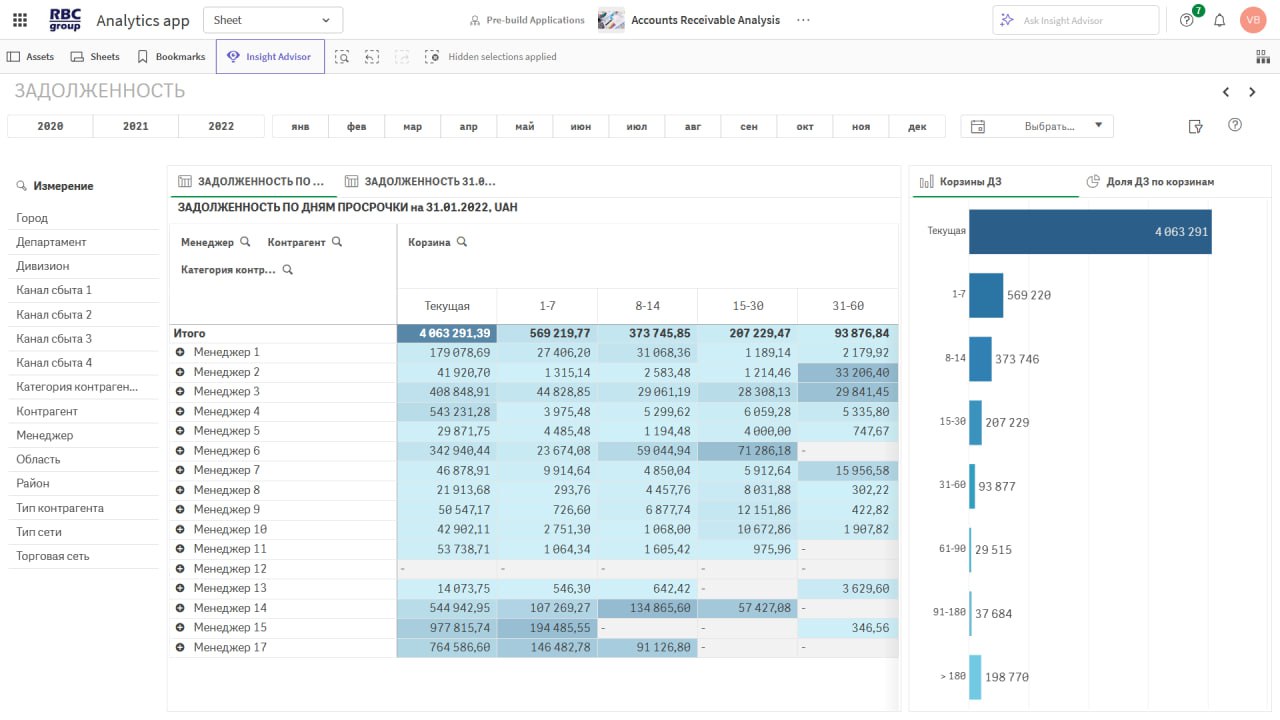Viewport: 1280px width, 720px height.
Task: Toggle the 2021 year filter
Action: 135,126
